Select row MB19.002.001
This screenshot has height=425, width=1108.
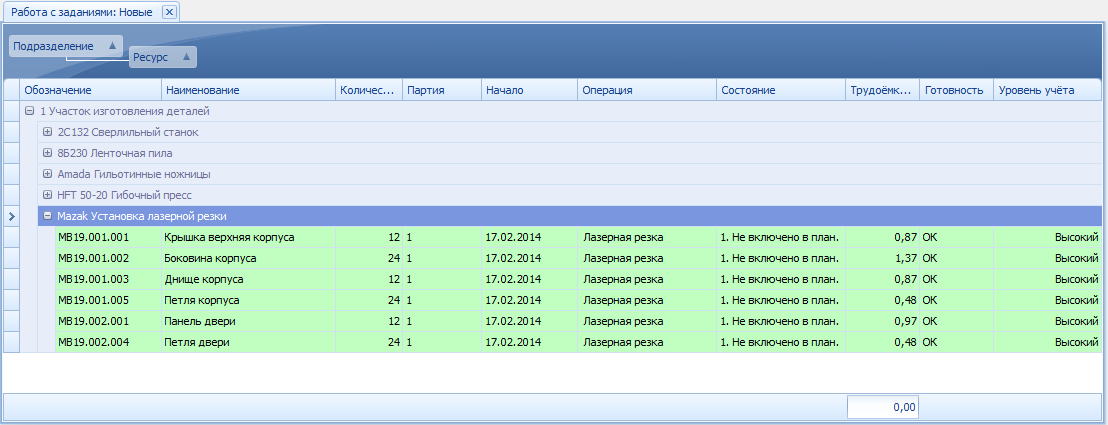tap(578, 322)
